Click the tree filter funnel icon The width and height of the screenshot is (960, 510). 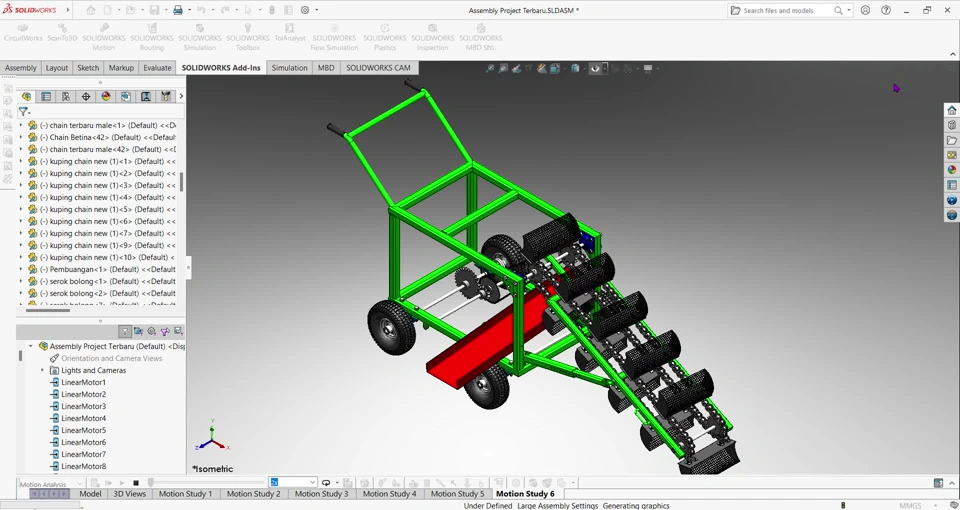click(x=23, y=111)
